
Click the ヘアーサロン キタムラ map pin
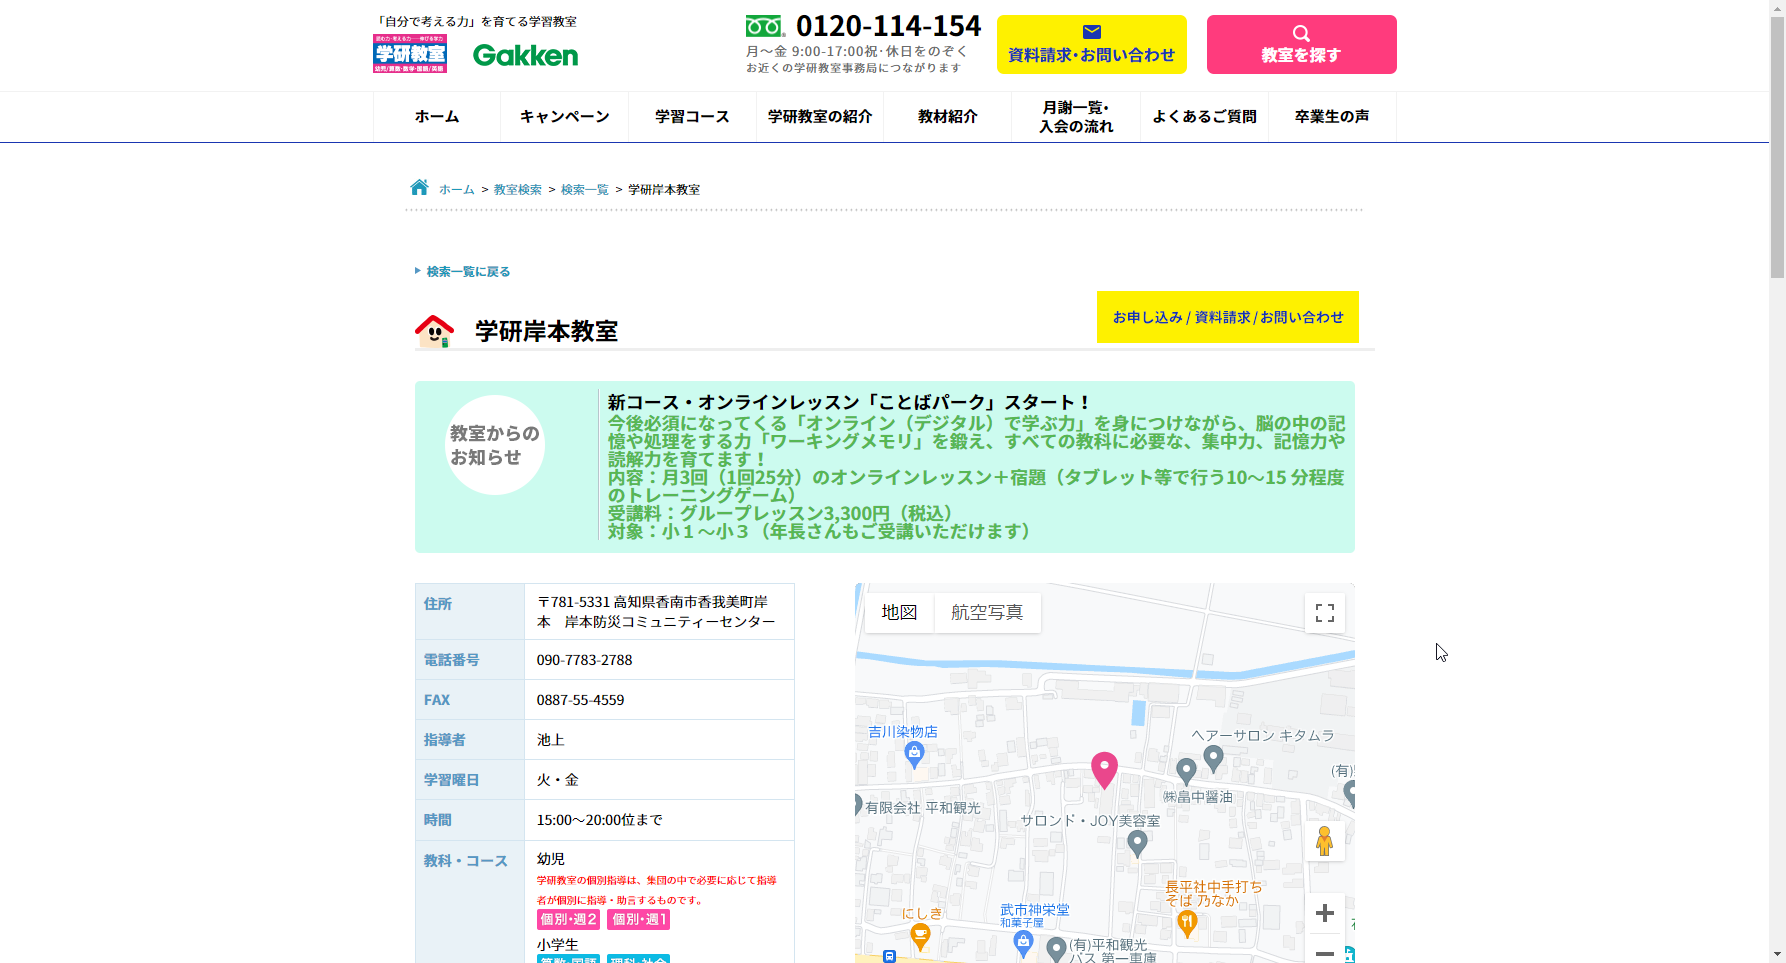coord(1213,759)
